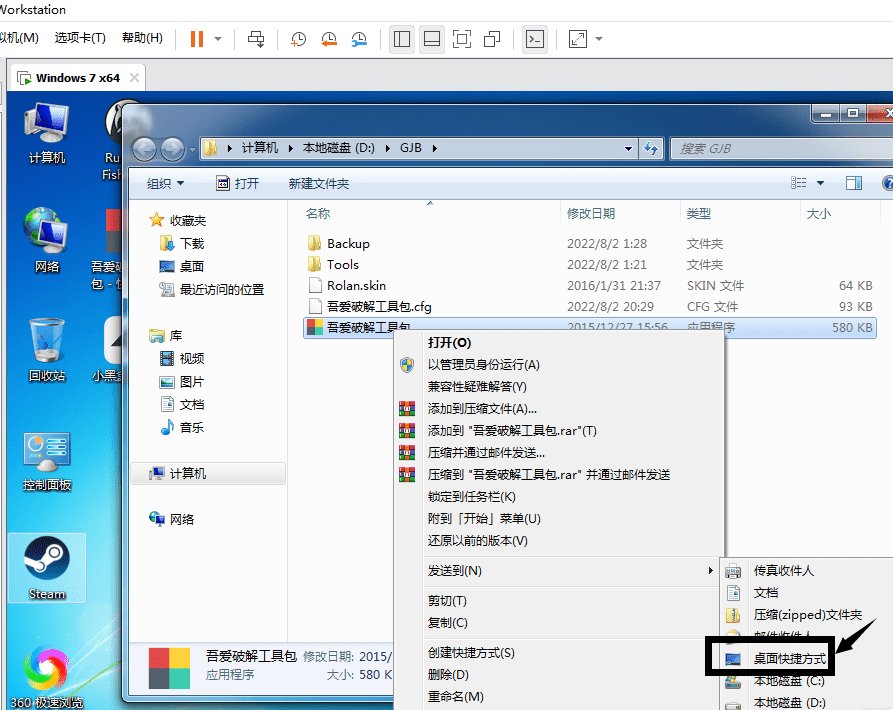Select the Tools folder row

point(589,265)
